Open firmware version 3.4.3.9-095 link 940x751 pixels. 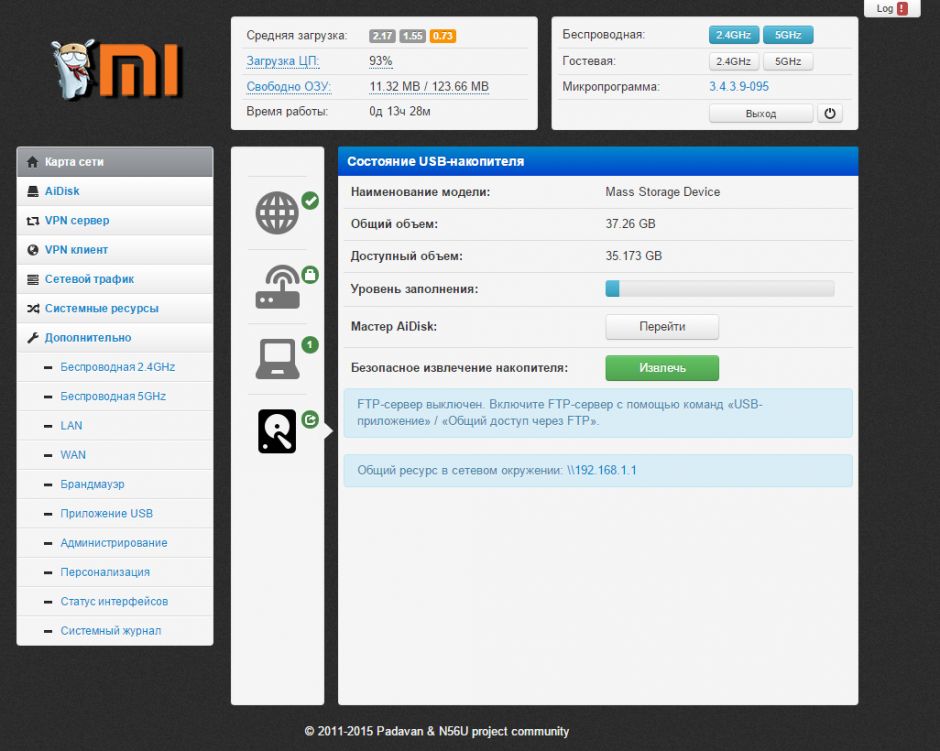click(x=739, y=87)
